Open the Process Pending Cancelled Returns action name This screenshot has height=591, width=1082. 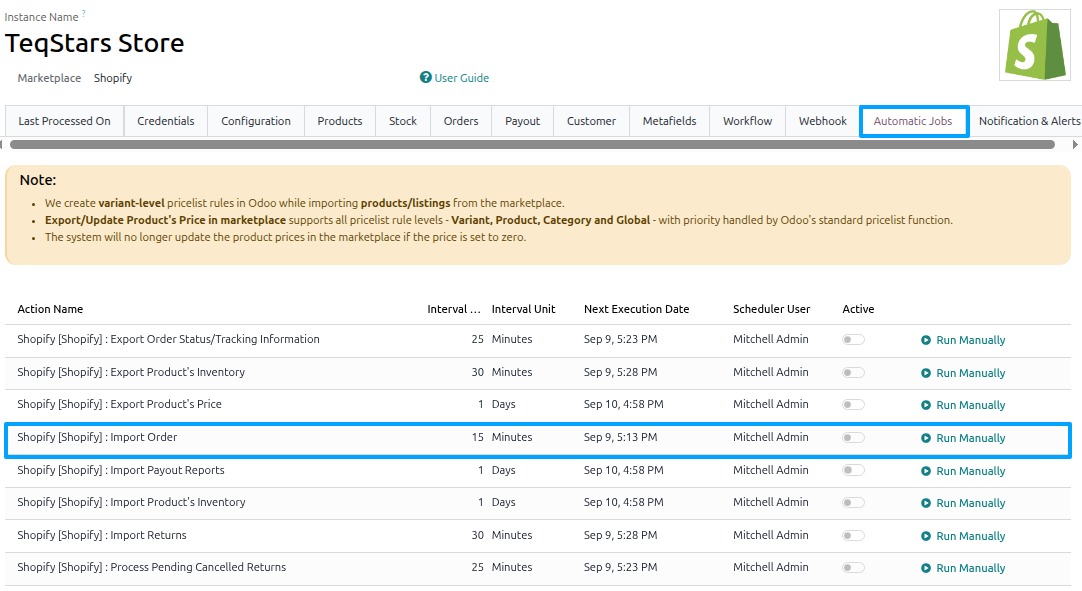point(152,567)
